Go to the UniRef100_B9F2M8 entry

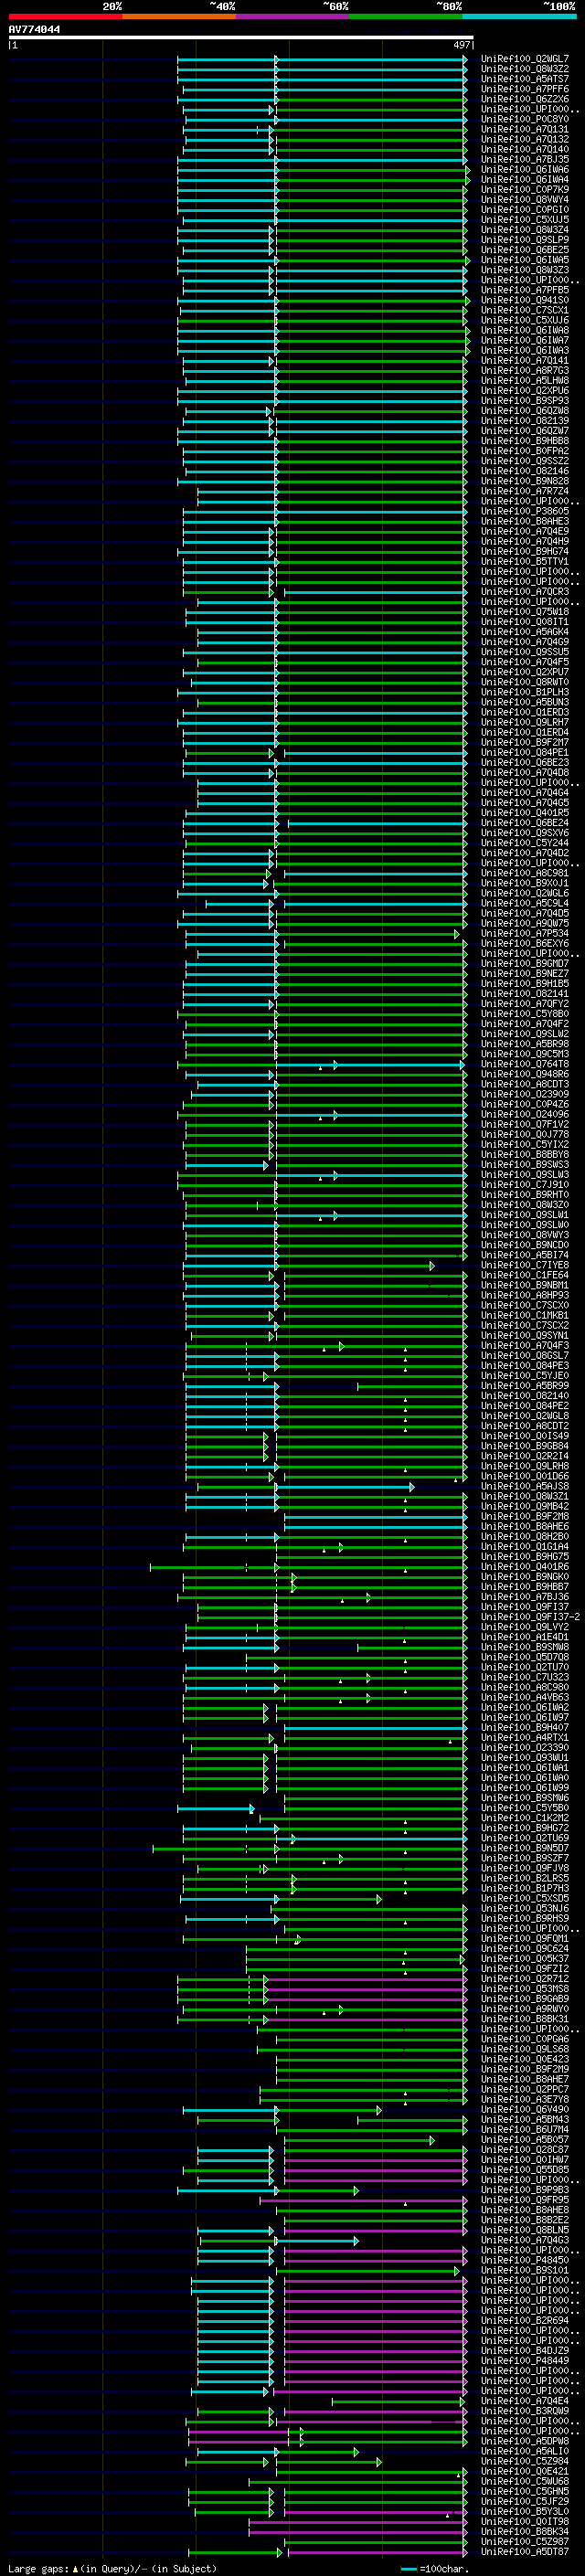[x=524, y=1516]
